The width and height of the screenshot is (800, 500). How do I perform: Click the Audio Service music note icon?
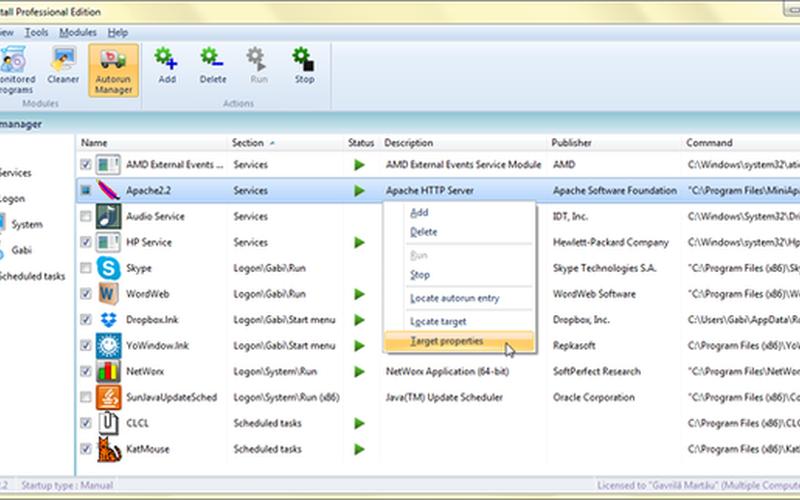[108, 216]
